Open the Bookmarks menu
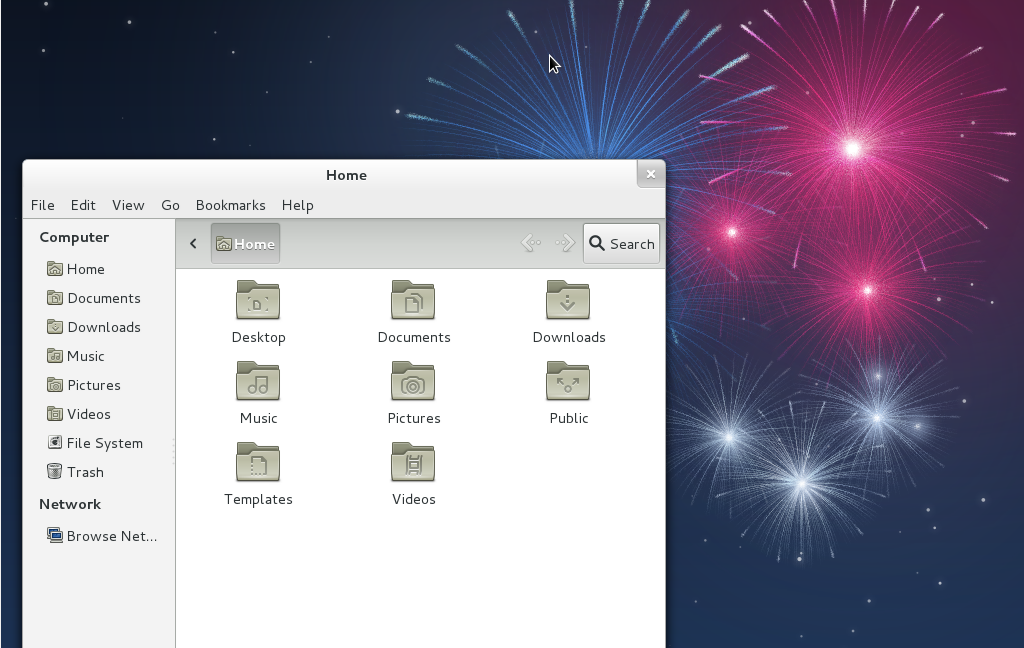This screenshot has height=648, width=1024. pos(230,205)
